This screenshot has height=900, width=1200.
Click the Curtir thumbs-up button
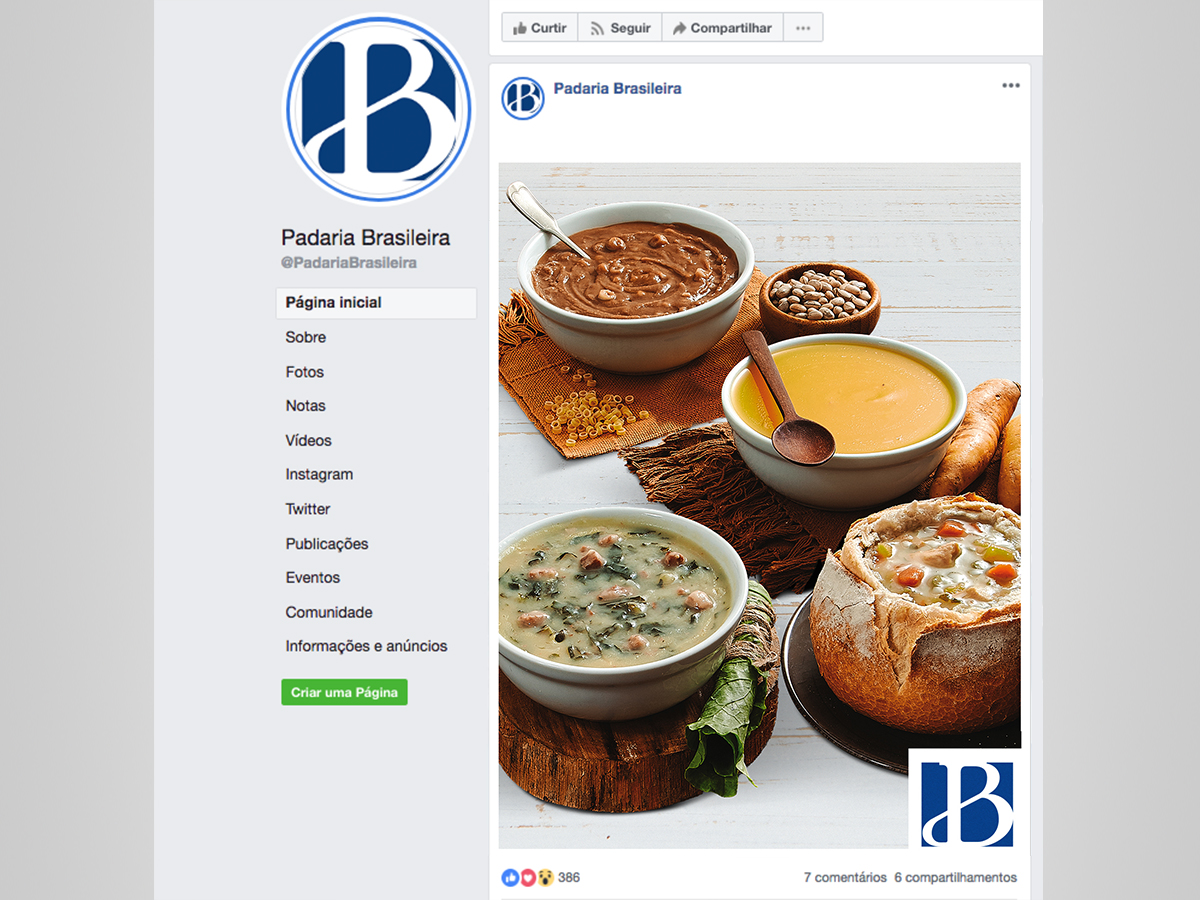540,28
